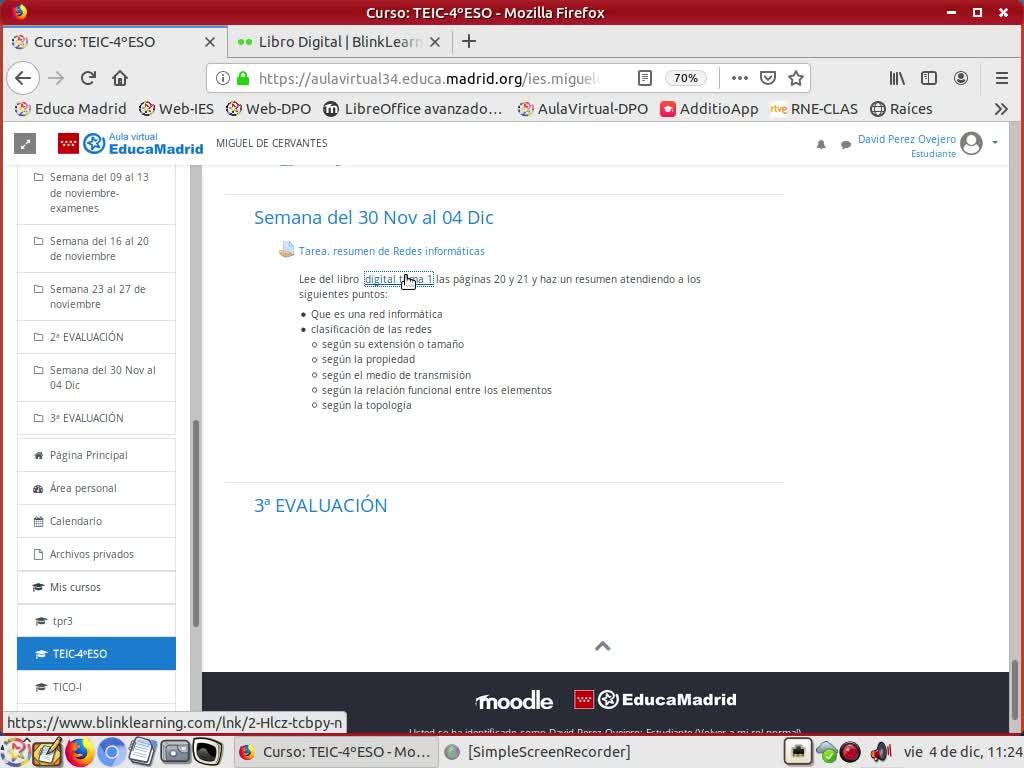Open Tarea resumen de Redes informáticas assignment
Image resolution: width=1024 pixels, height=768 pixels.
click(391, 251)
